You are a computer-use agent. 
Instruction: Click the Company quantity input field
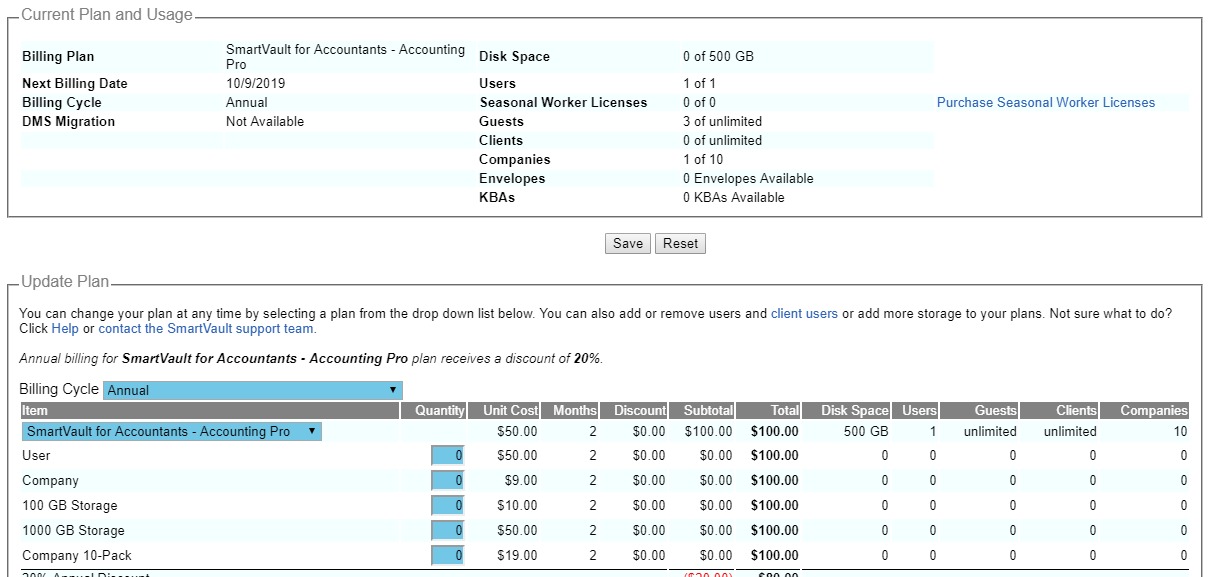(x=448, y=481)
